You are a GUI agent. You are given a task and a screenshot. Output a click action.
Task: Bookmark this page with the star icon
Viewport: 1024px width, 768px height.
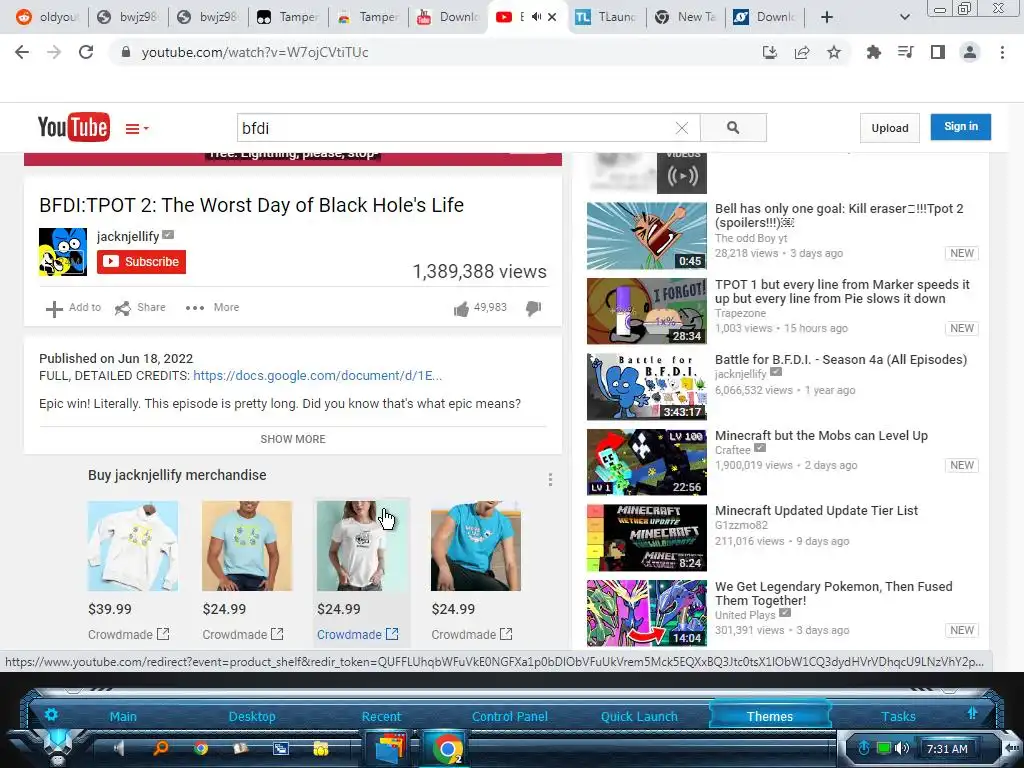click(x=834, y=52)
